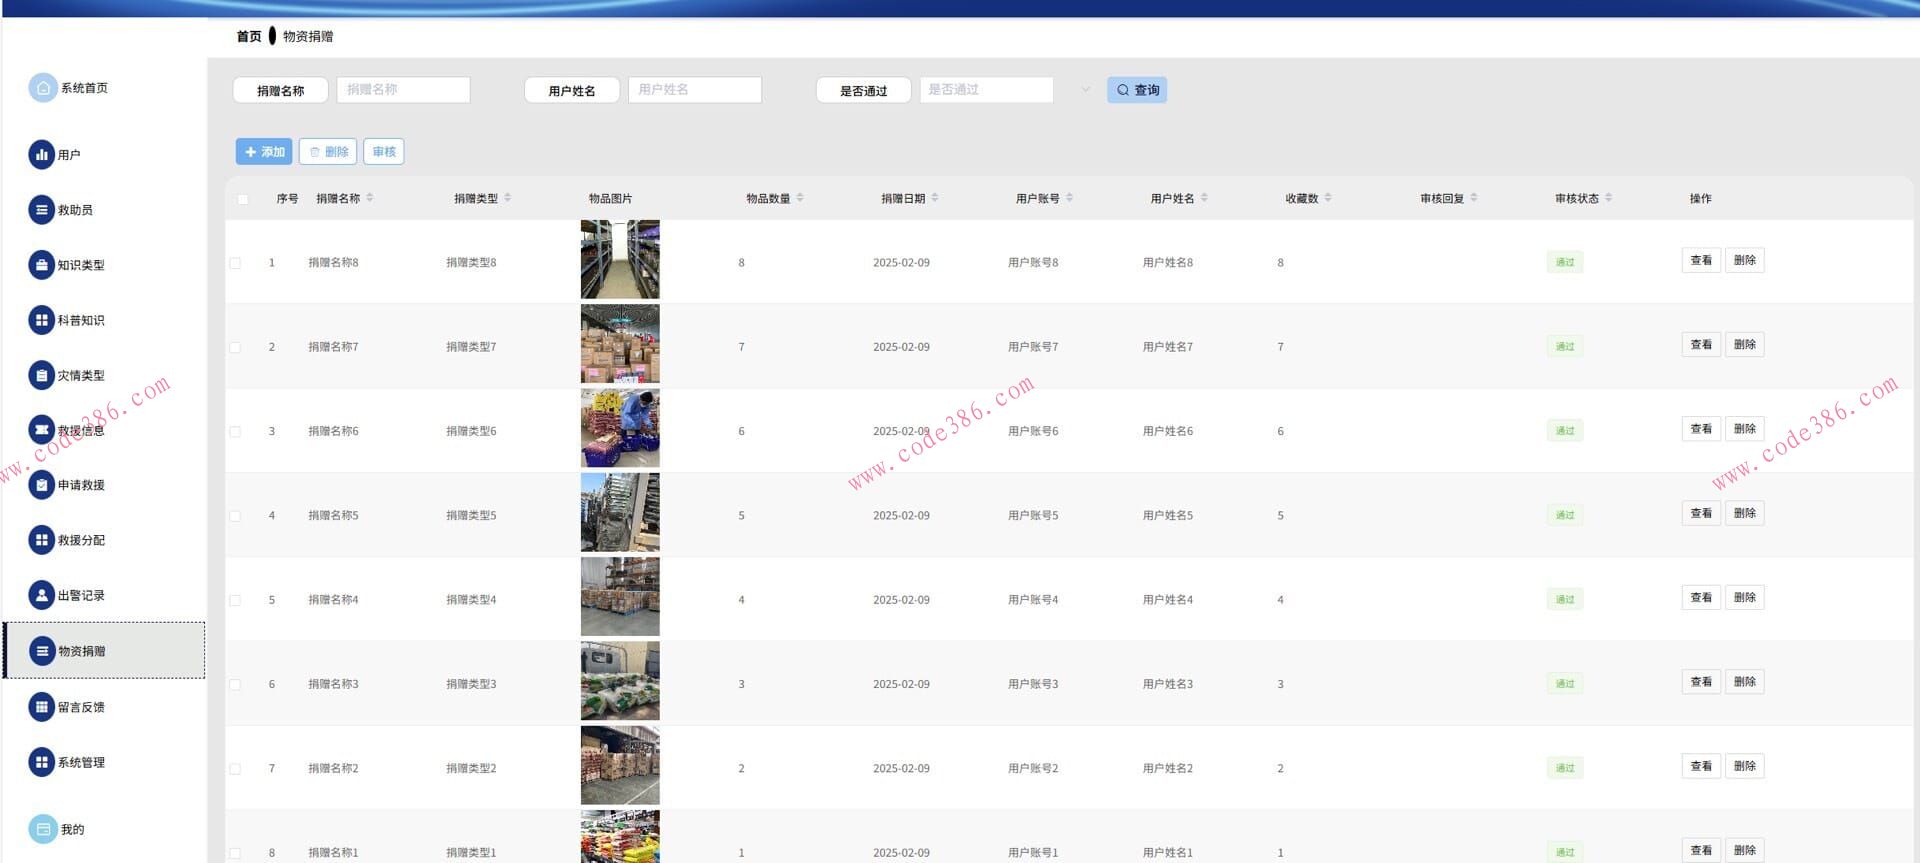Click the blue 添加 button
The image size is (1920, 863).
pyautogui.click(x=264, y=152)
